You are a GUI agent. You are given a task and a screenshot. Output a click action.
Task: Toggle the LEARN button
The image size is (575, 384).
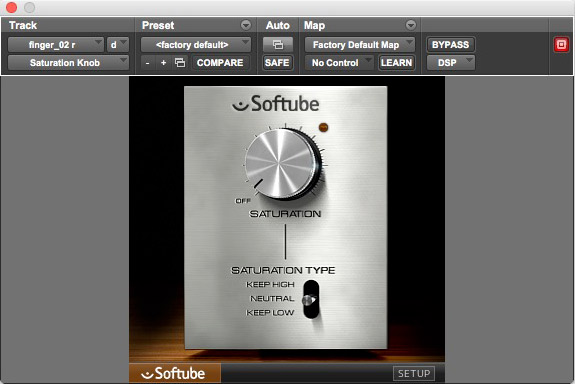(396, 63)
